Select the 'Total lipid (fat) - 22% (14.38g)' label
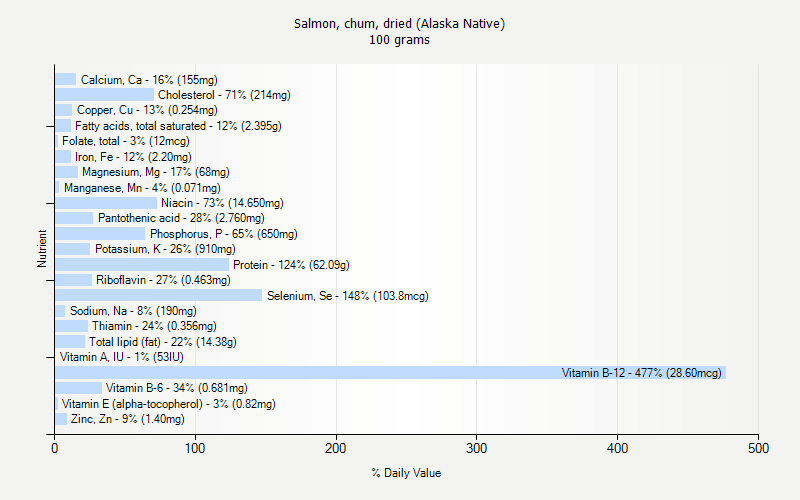 pos(163,342)
